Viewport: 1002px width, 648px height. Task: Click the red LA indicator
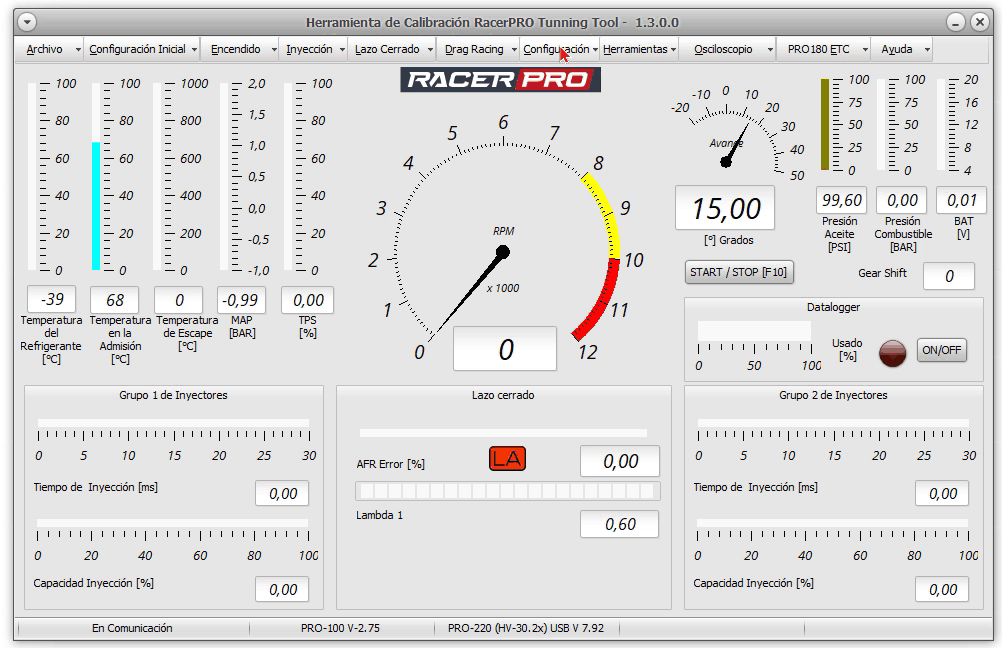[507, 458]
